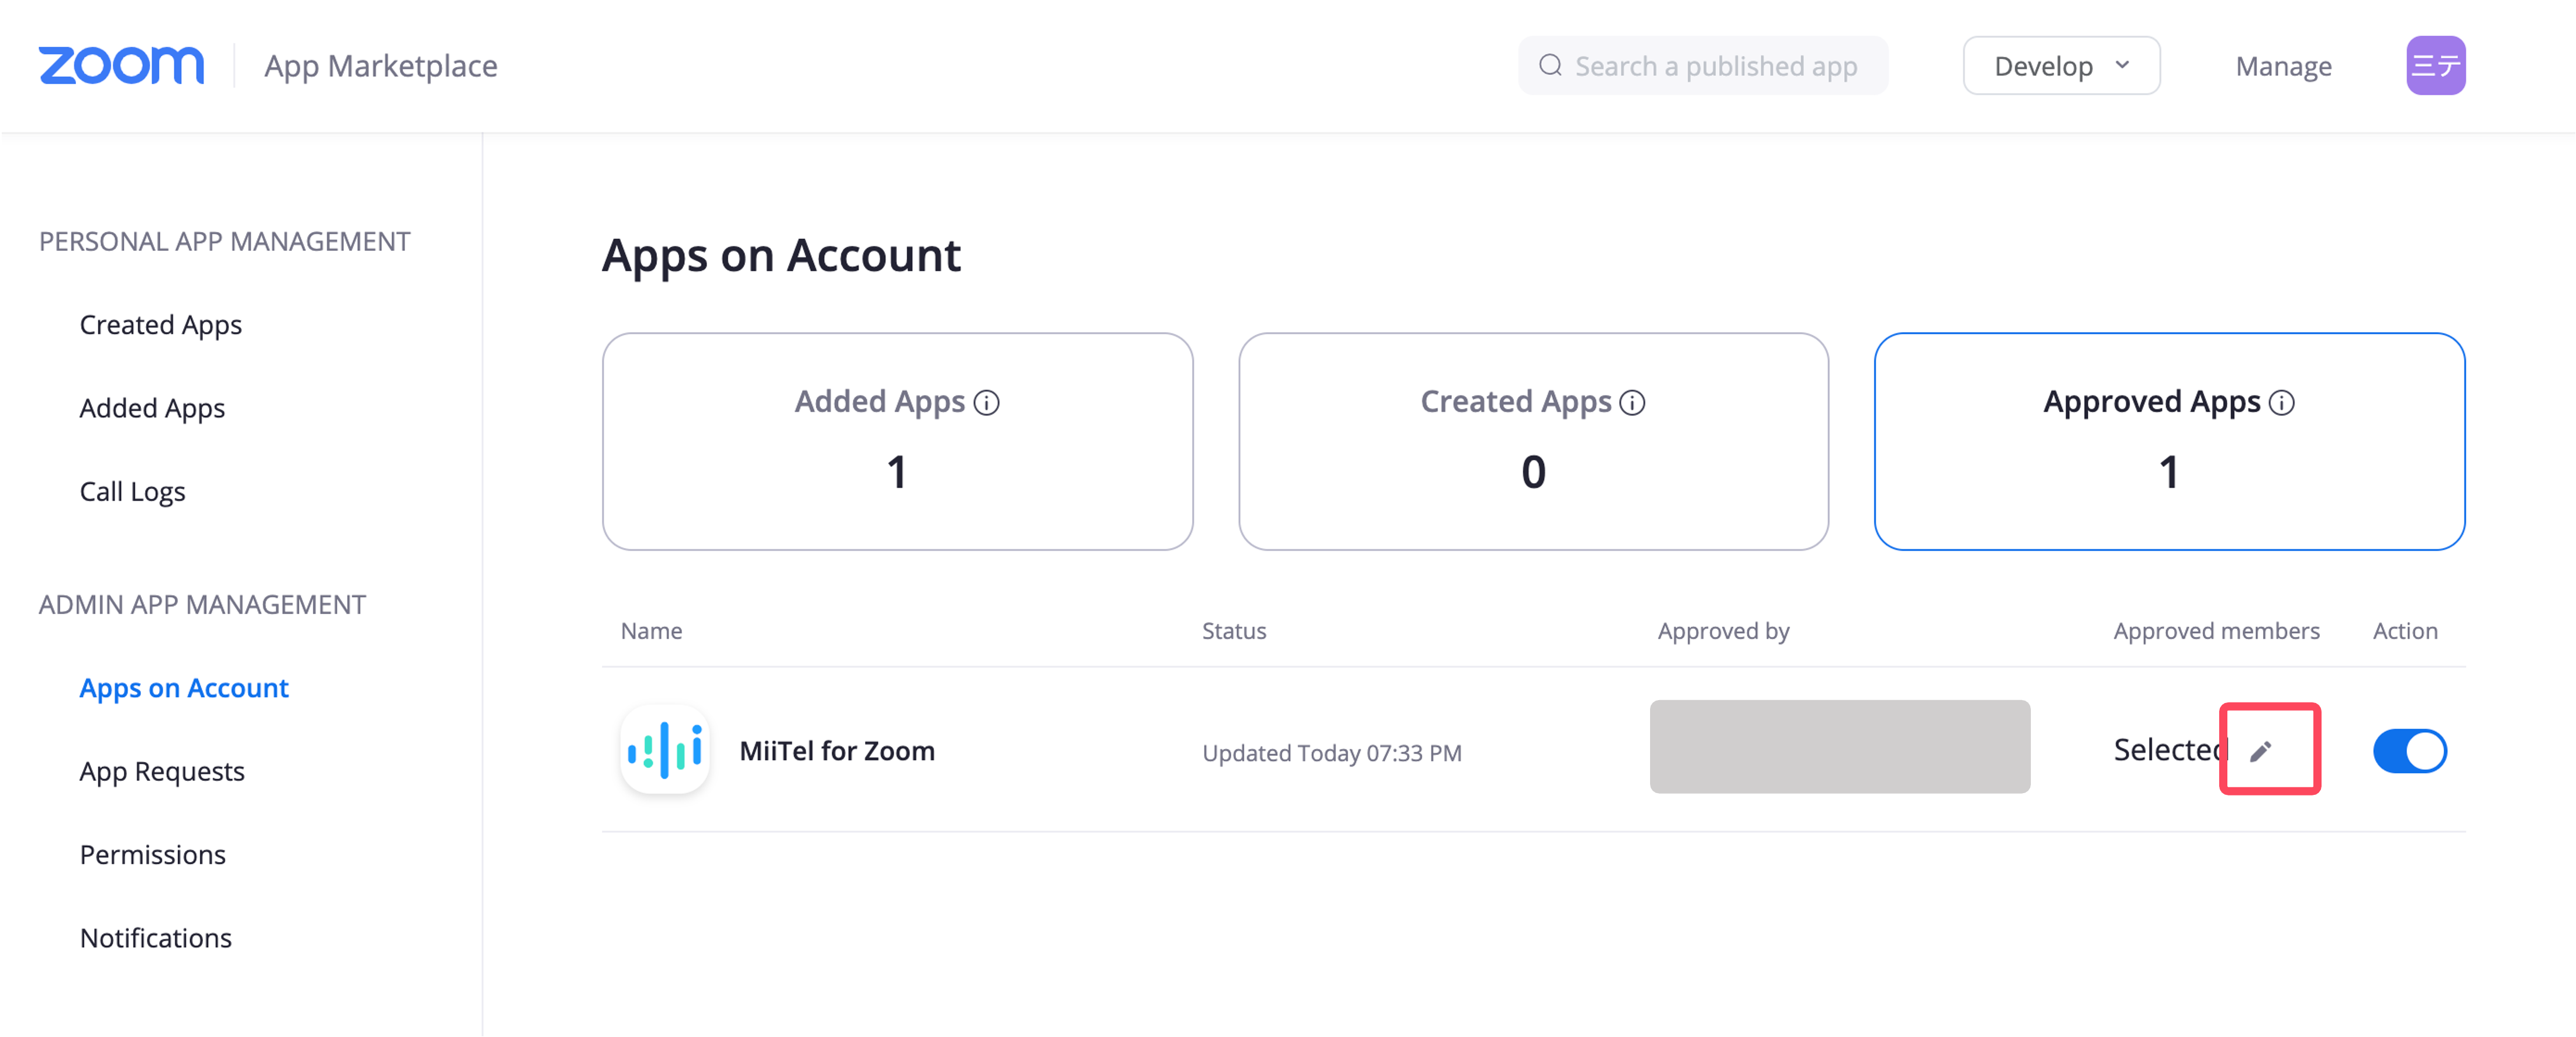Open Notifications page

coord(155,938)
